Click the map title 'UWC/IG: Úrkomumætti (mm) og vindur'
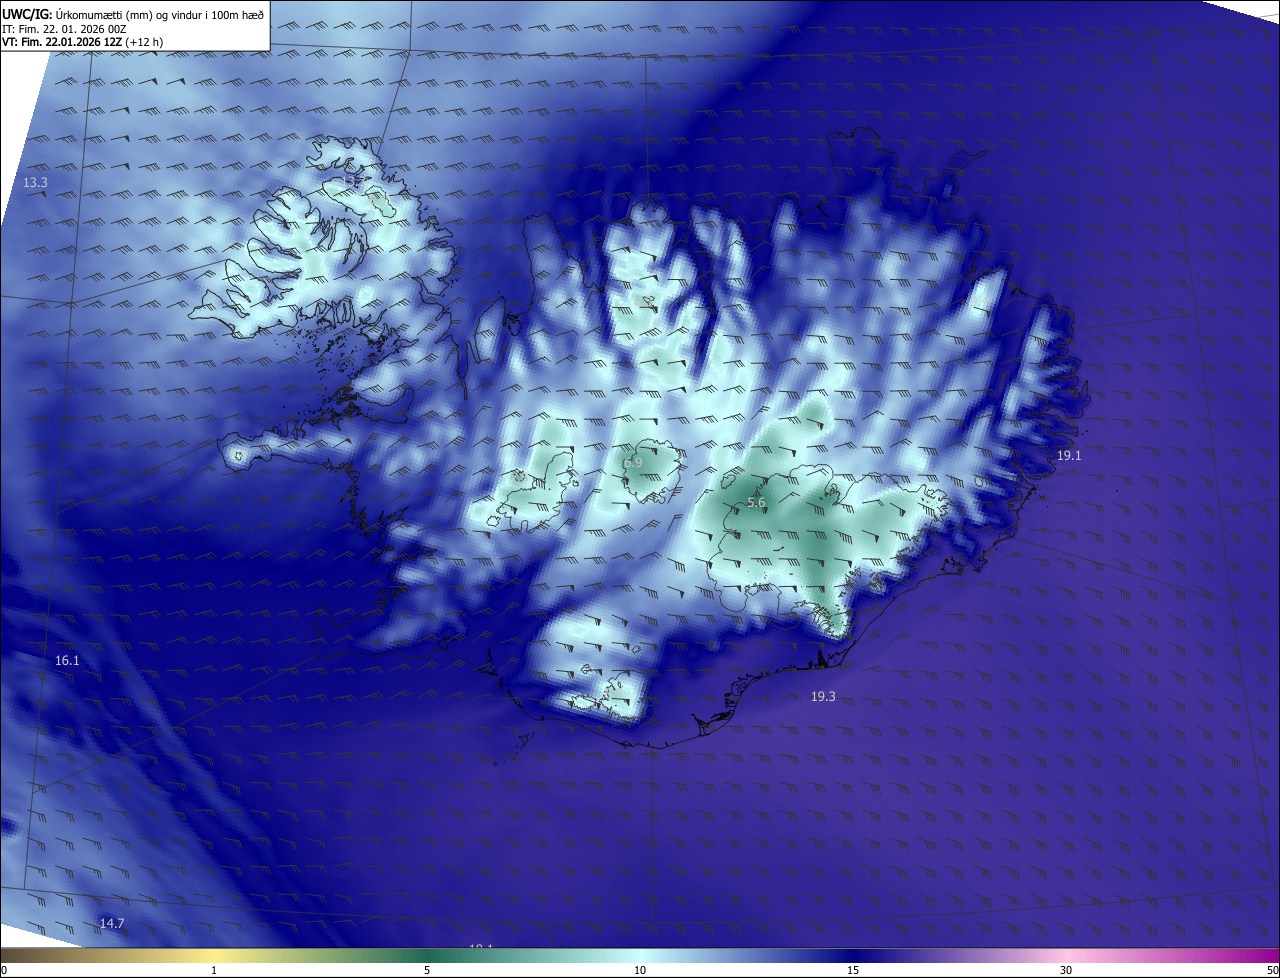1280x978 pixels. tap(133, 15)
